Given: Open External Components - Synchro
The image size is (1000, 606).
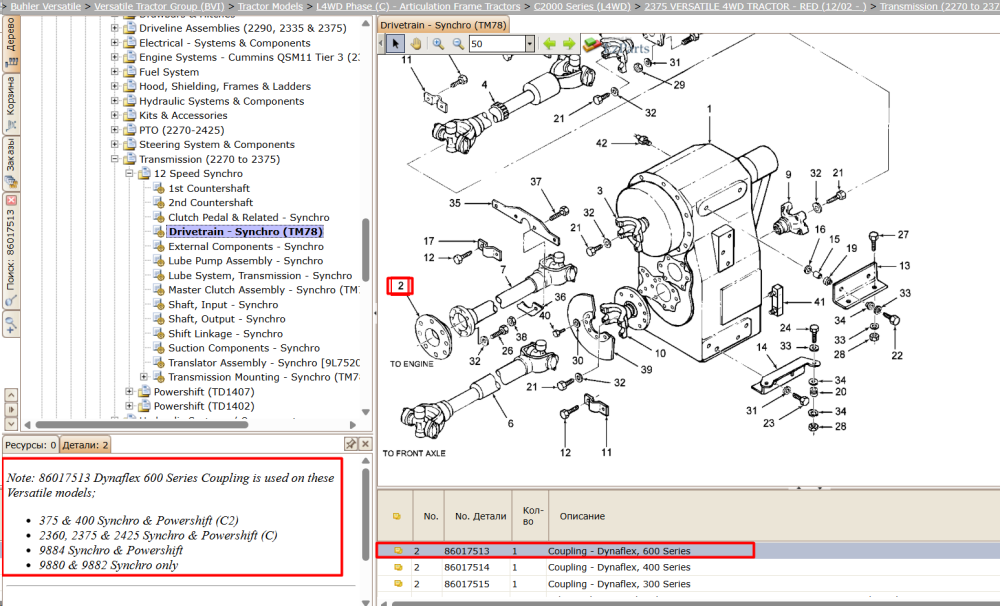Looking at the screenshot, I should [x=246, y=246].
